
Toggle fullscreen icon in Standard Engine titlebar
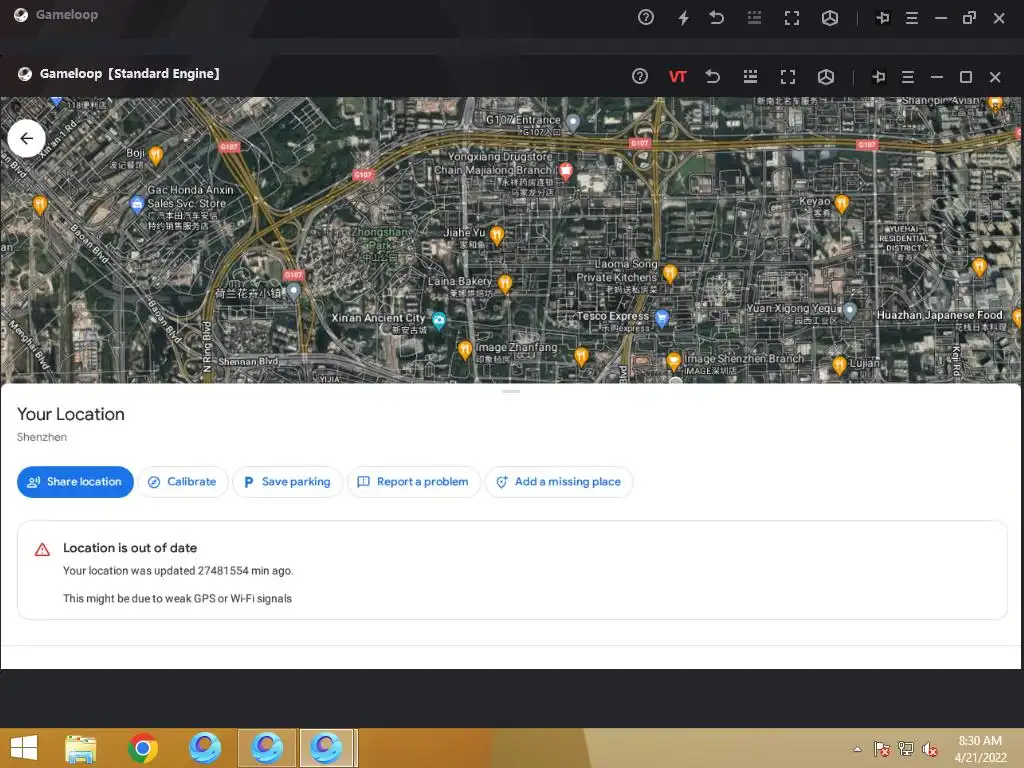pos(788,77)
